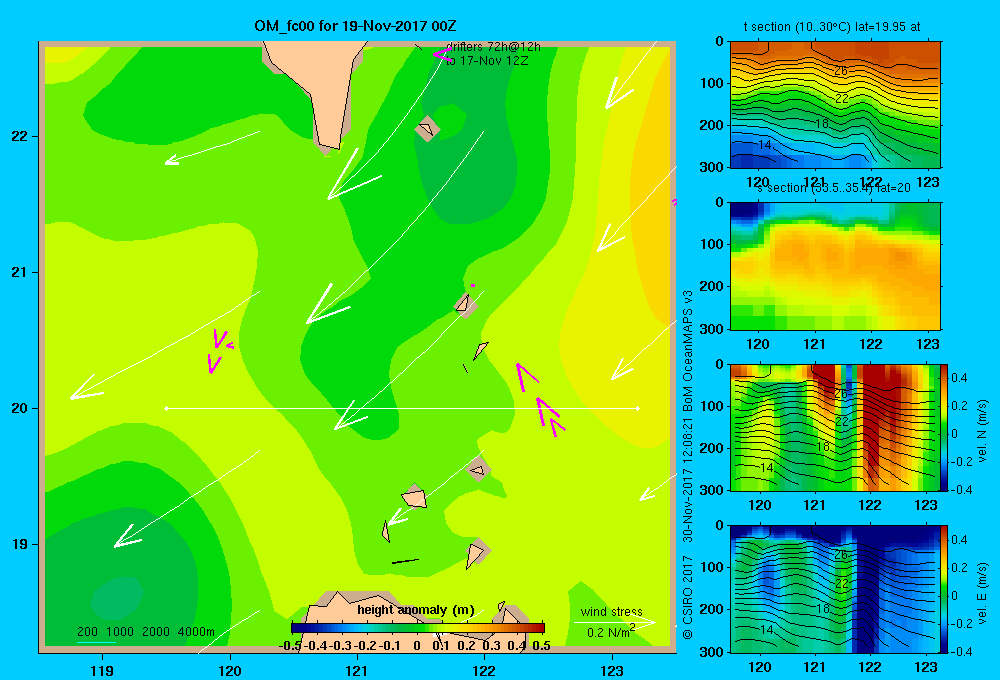The width and height of the screenshot is (1000, 680).
Task: Click longitude label 120 below the main map
Action: click(230, 670)
